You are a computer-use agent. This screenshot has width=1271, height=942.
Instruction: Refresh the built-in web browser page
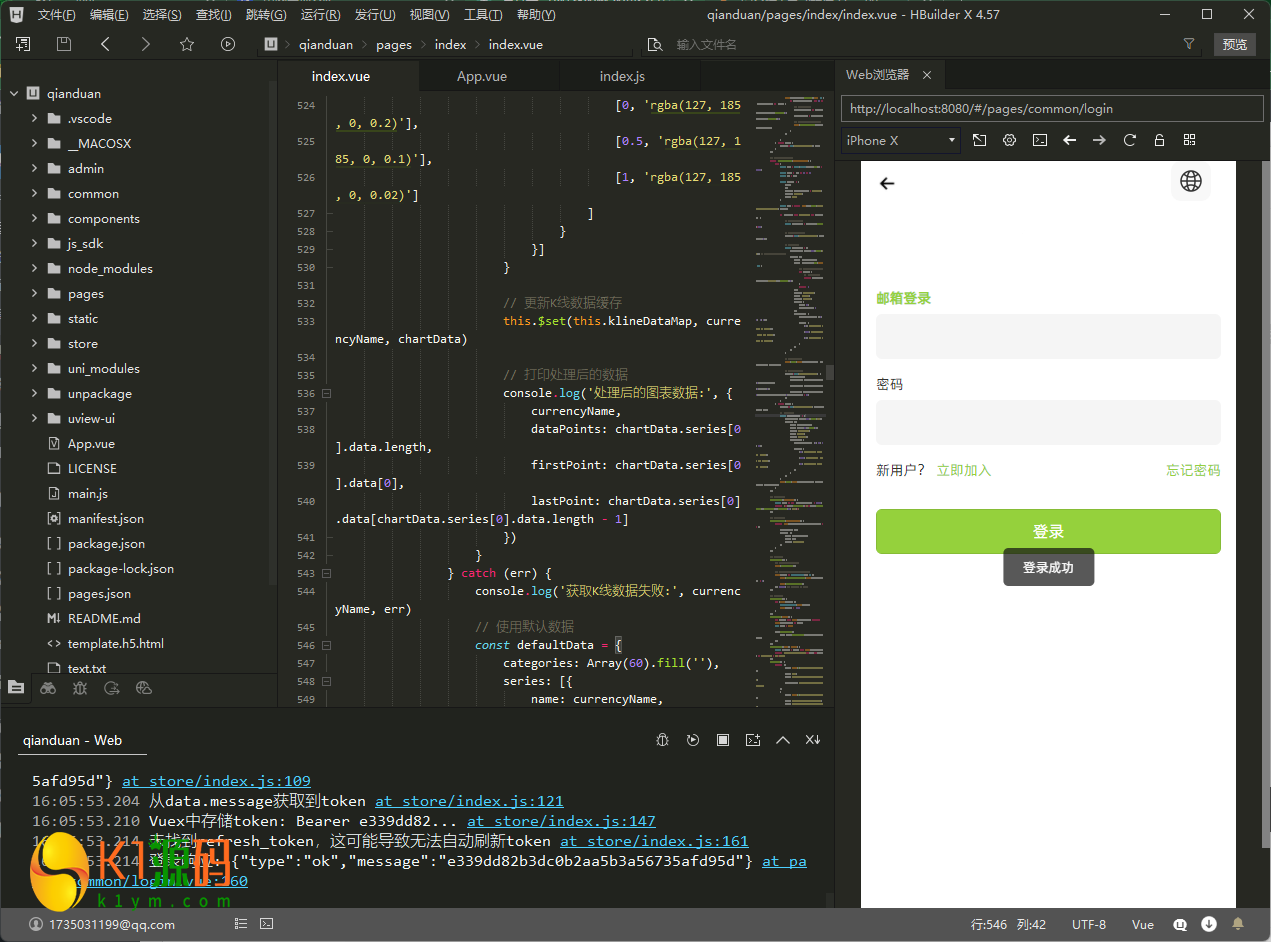(1130, 140)
